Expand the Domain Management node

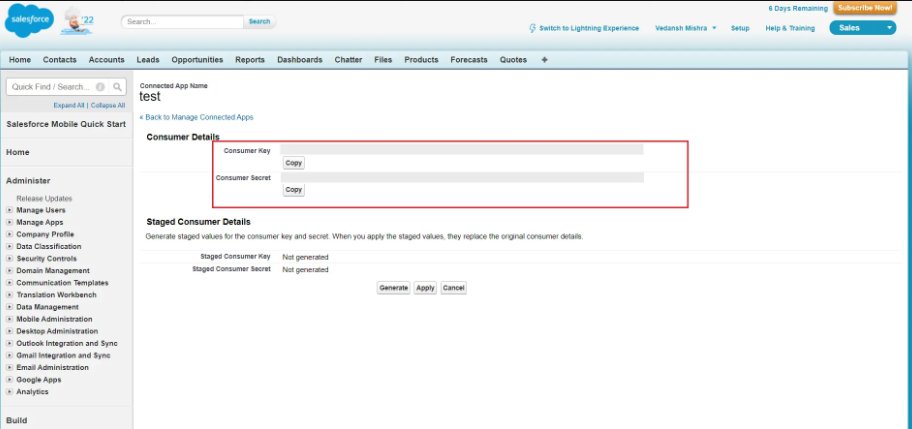click(x=10, y=271)
